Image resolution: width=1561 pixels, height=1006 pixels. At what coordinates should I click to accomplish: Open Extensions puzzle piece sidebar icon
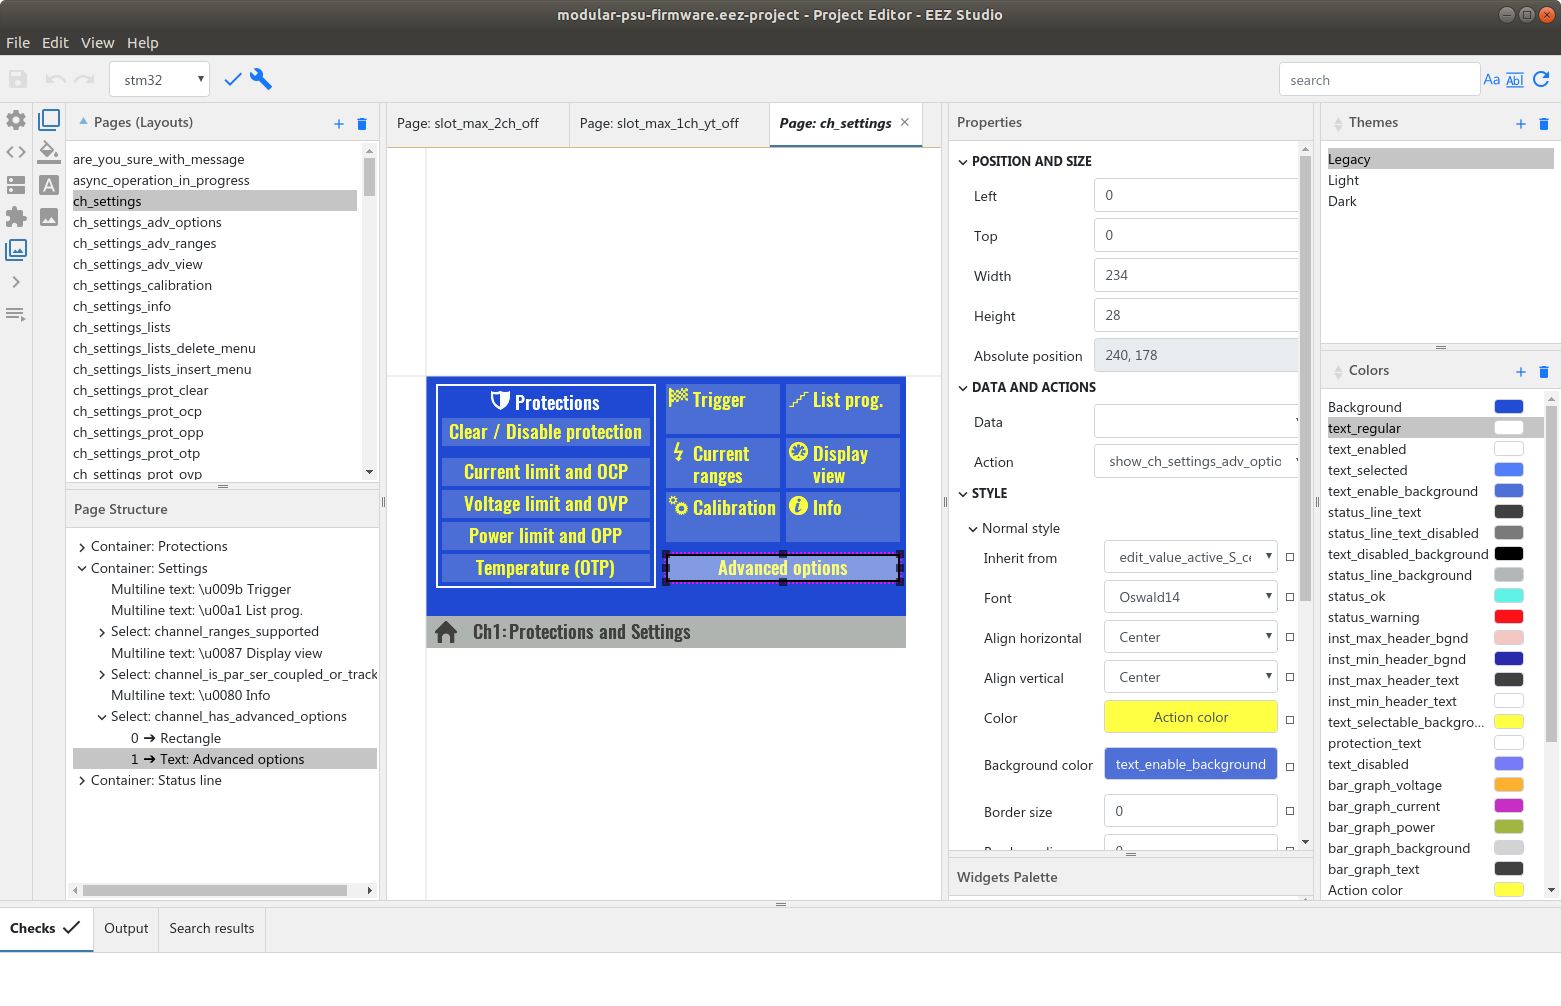(16, 216)
